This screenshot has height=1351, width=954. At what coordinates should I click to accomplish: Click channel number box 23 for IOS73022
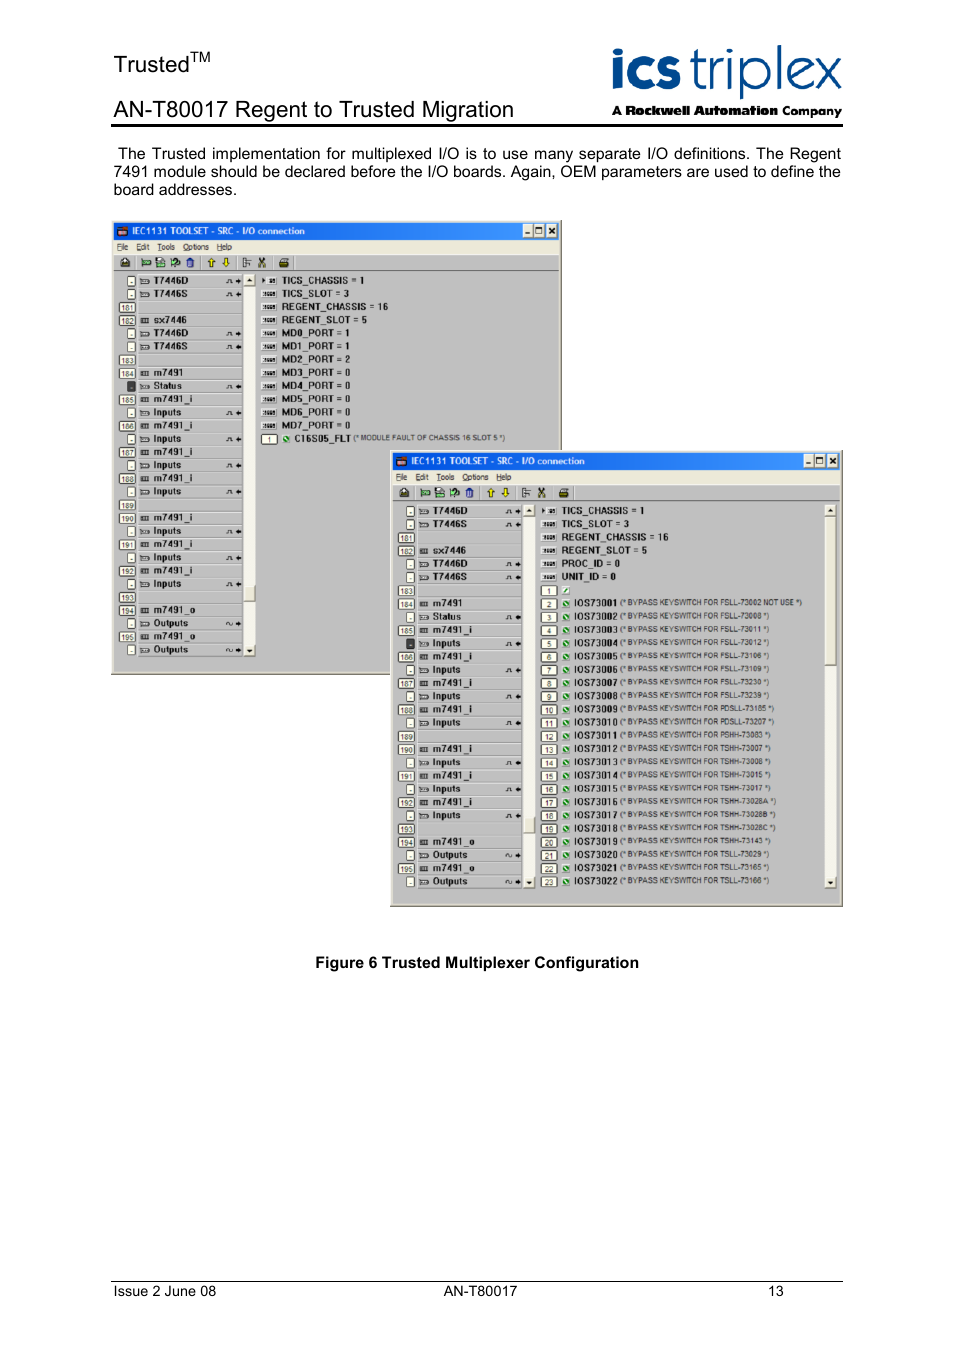[549, 881]
